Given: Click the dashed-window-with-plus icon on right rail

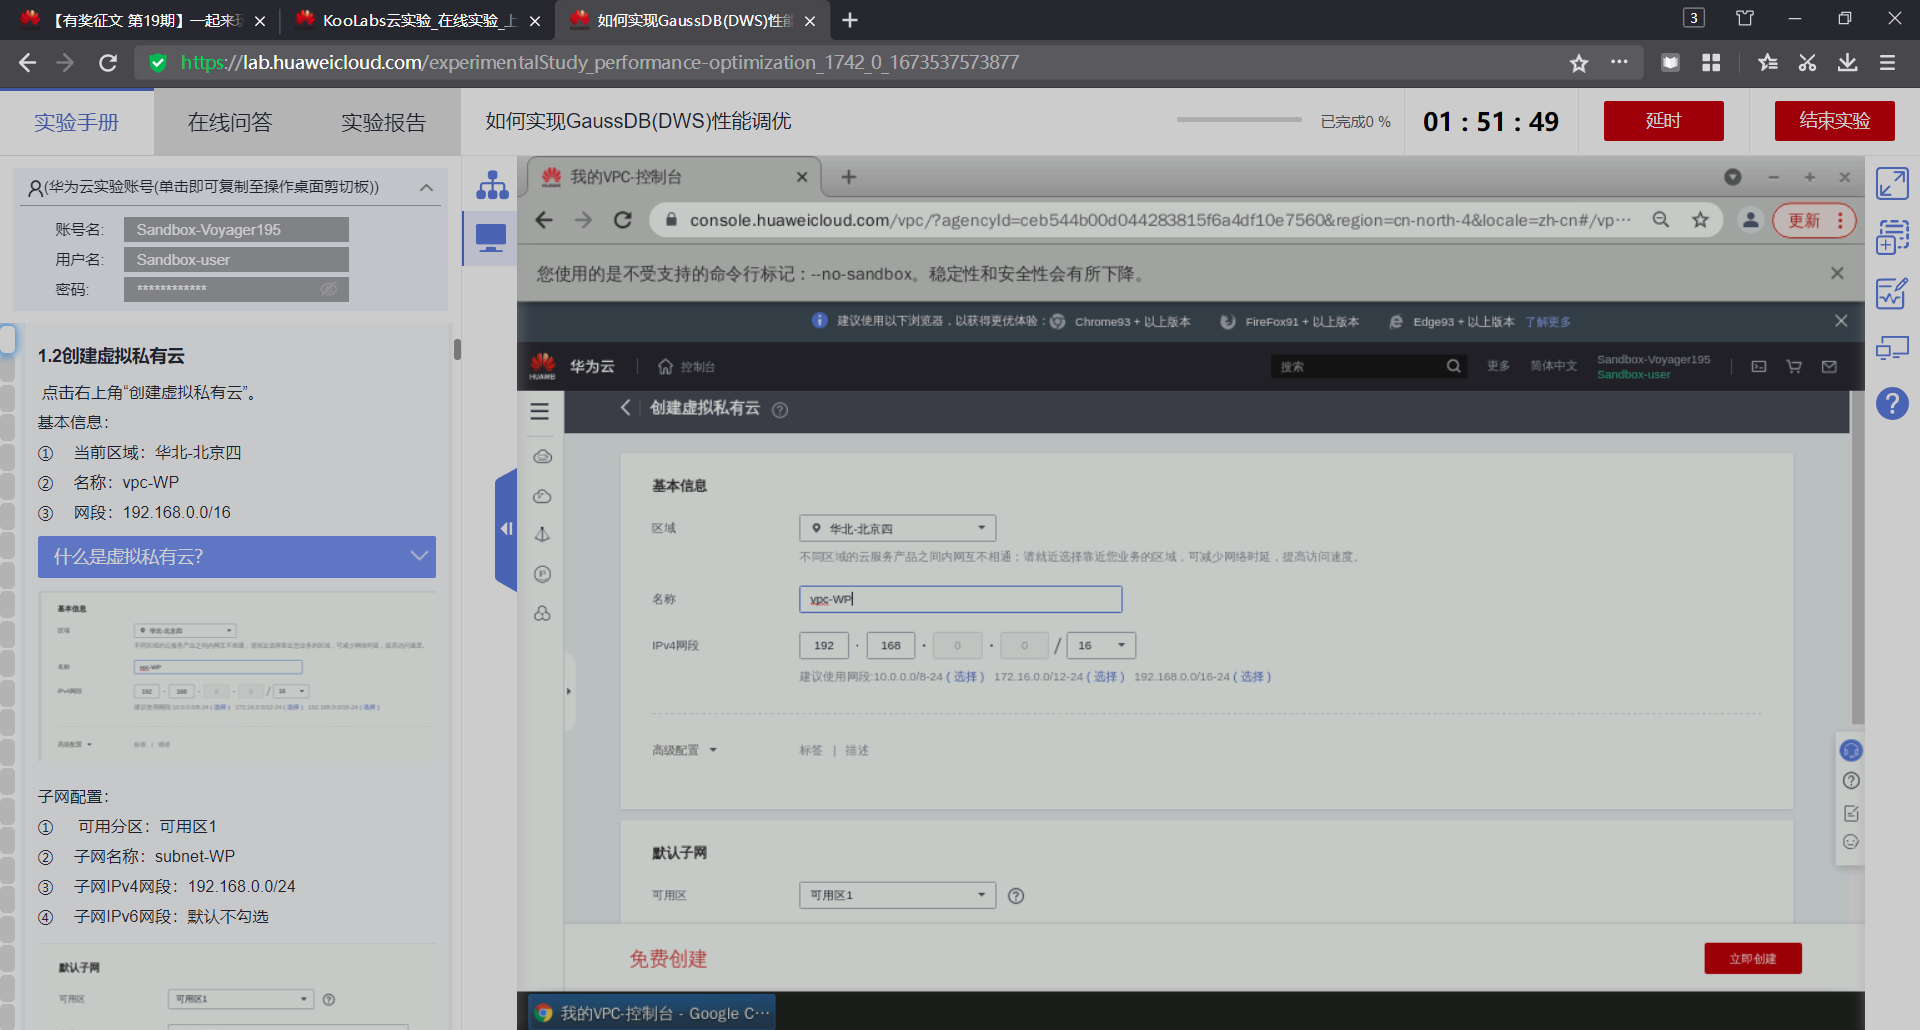Looking at the screenshot, I should tap(1892, 238).
